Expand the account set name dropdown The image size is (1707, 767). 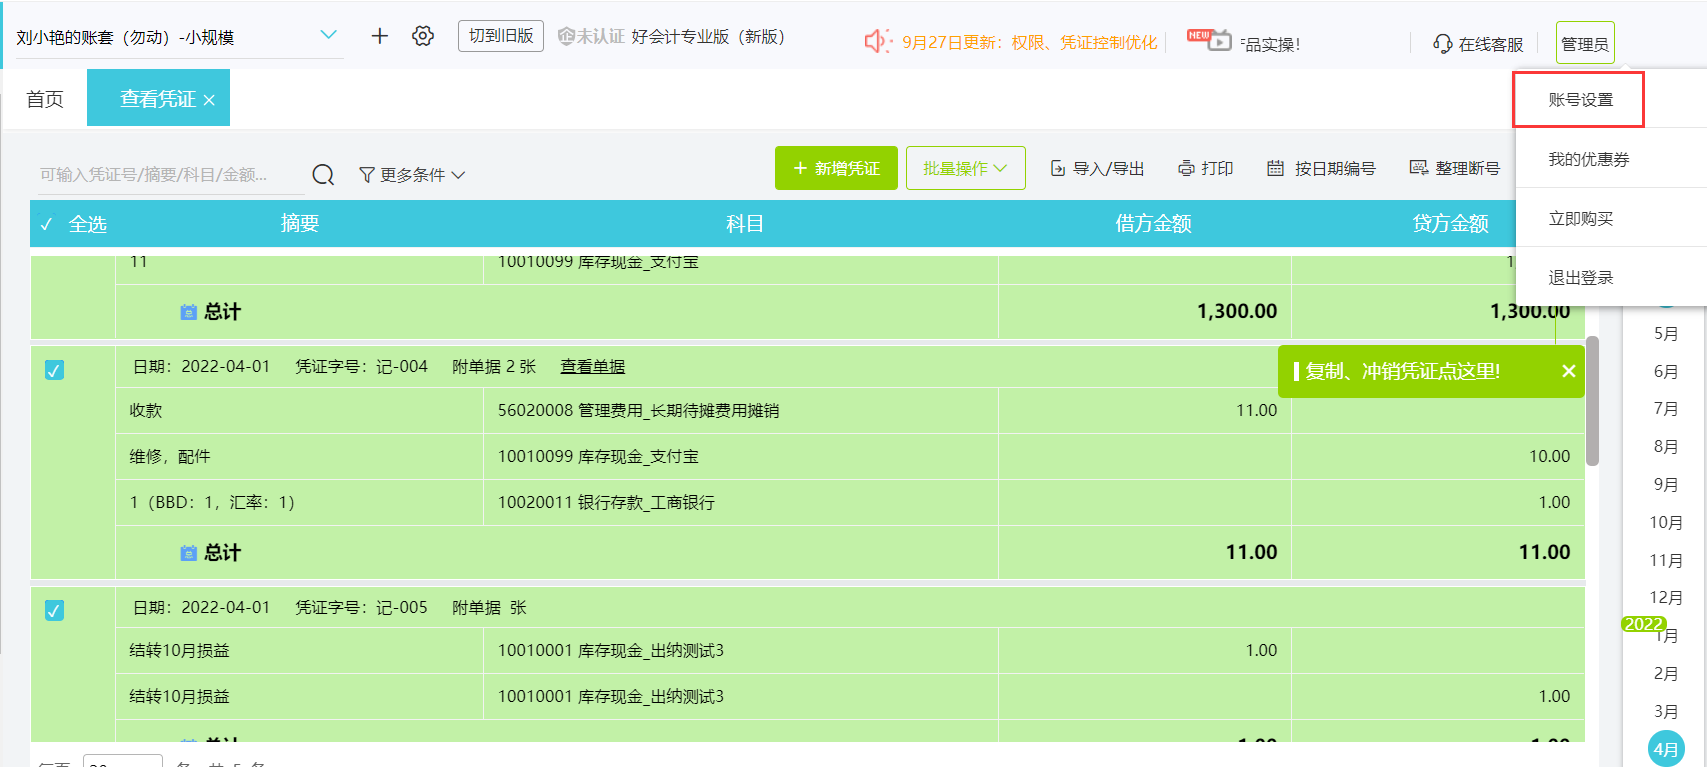tap(328, 36)
